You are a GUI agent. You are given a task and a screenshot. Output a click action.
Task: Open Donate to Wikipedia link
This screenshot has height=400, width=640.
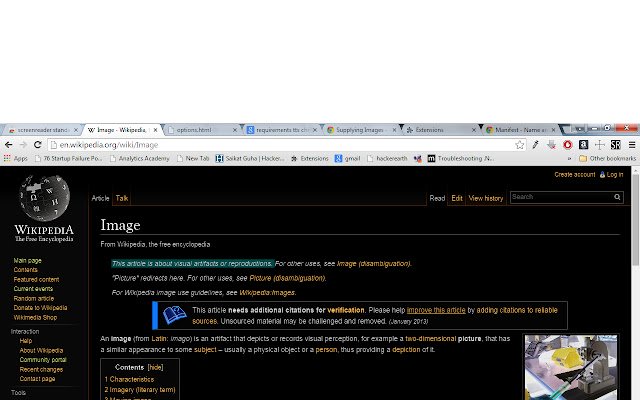40,308
